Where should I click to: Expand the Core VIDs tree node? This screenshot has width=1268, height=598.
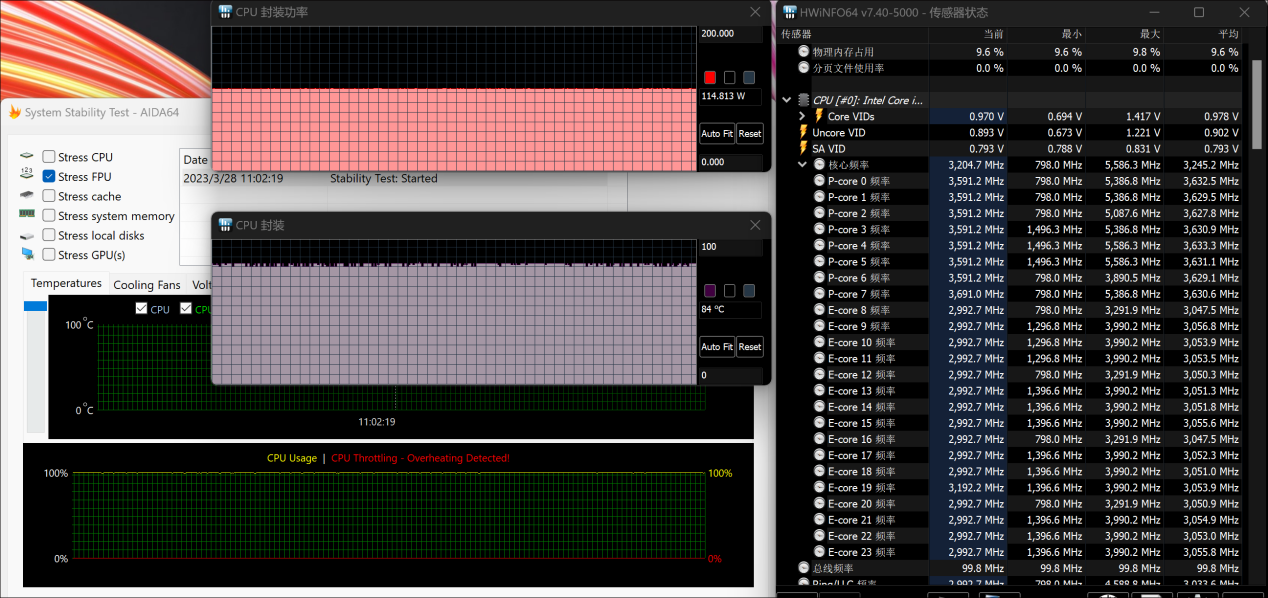[802, 116]
